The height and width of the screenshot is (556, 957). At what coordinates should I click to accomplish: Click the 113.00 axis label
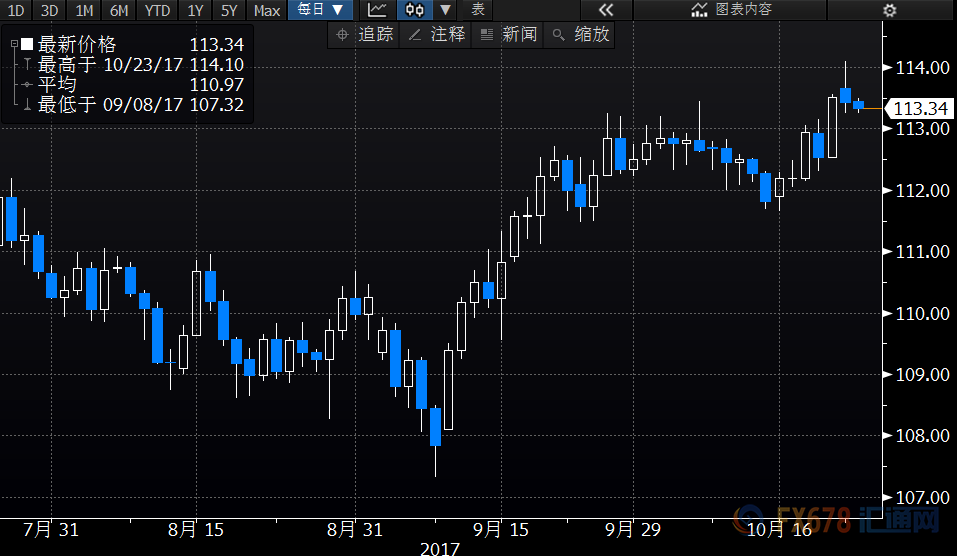922,129
